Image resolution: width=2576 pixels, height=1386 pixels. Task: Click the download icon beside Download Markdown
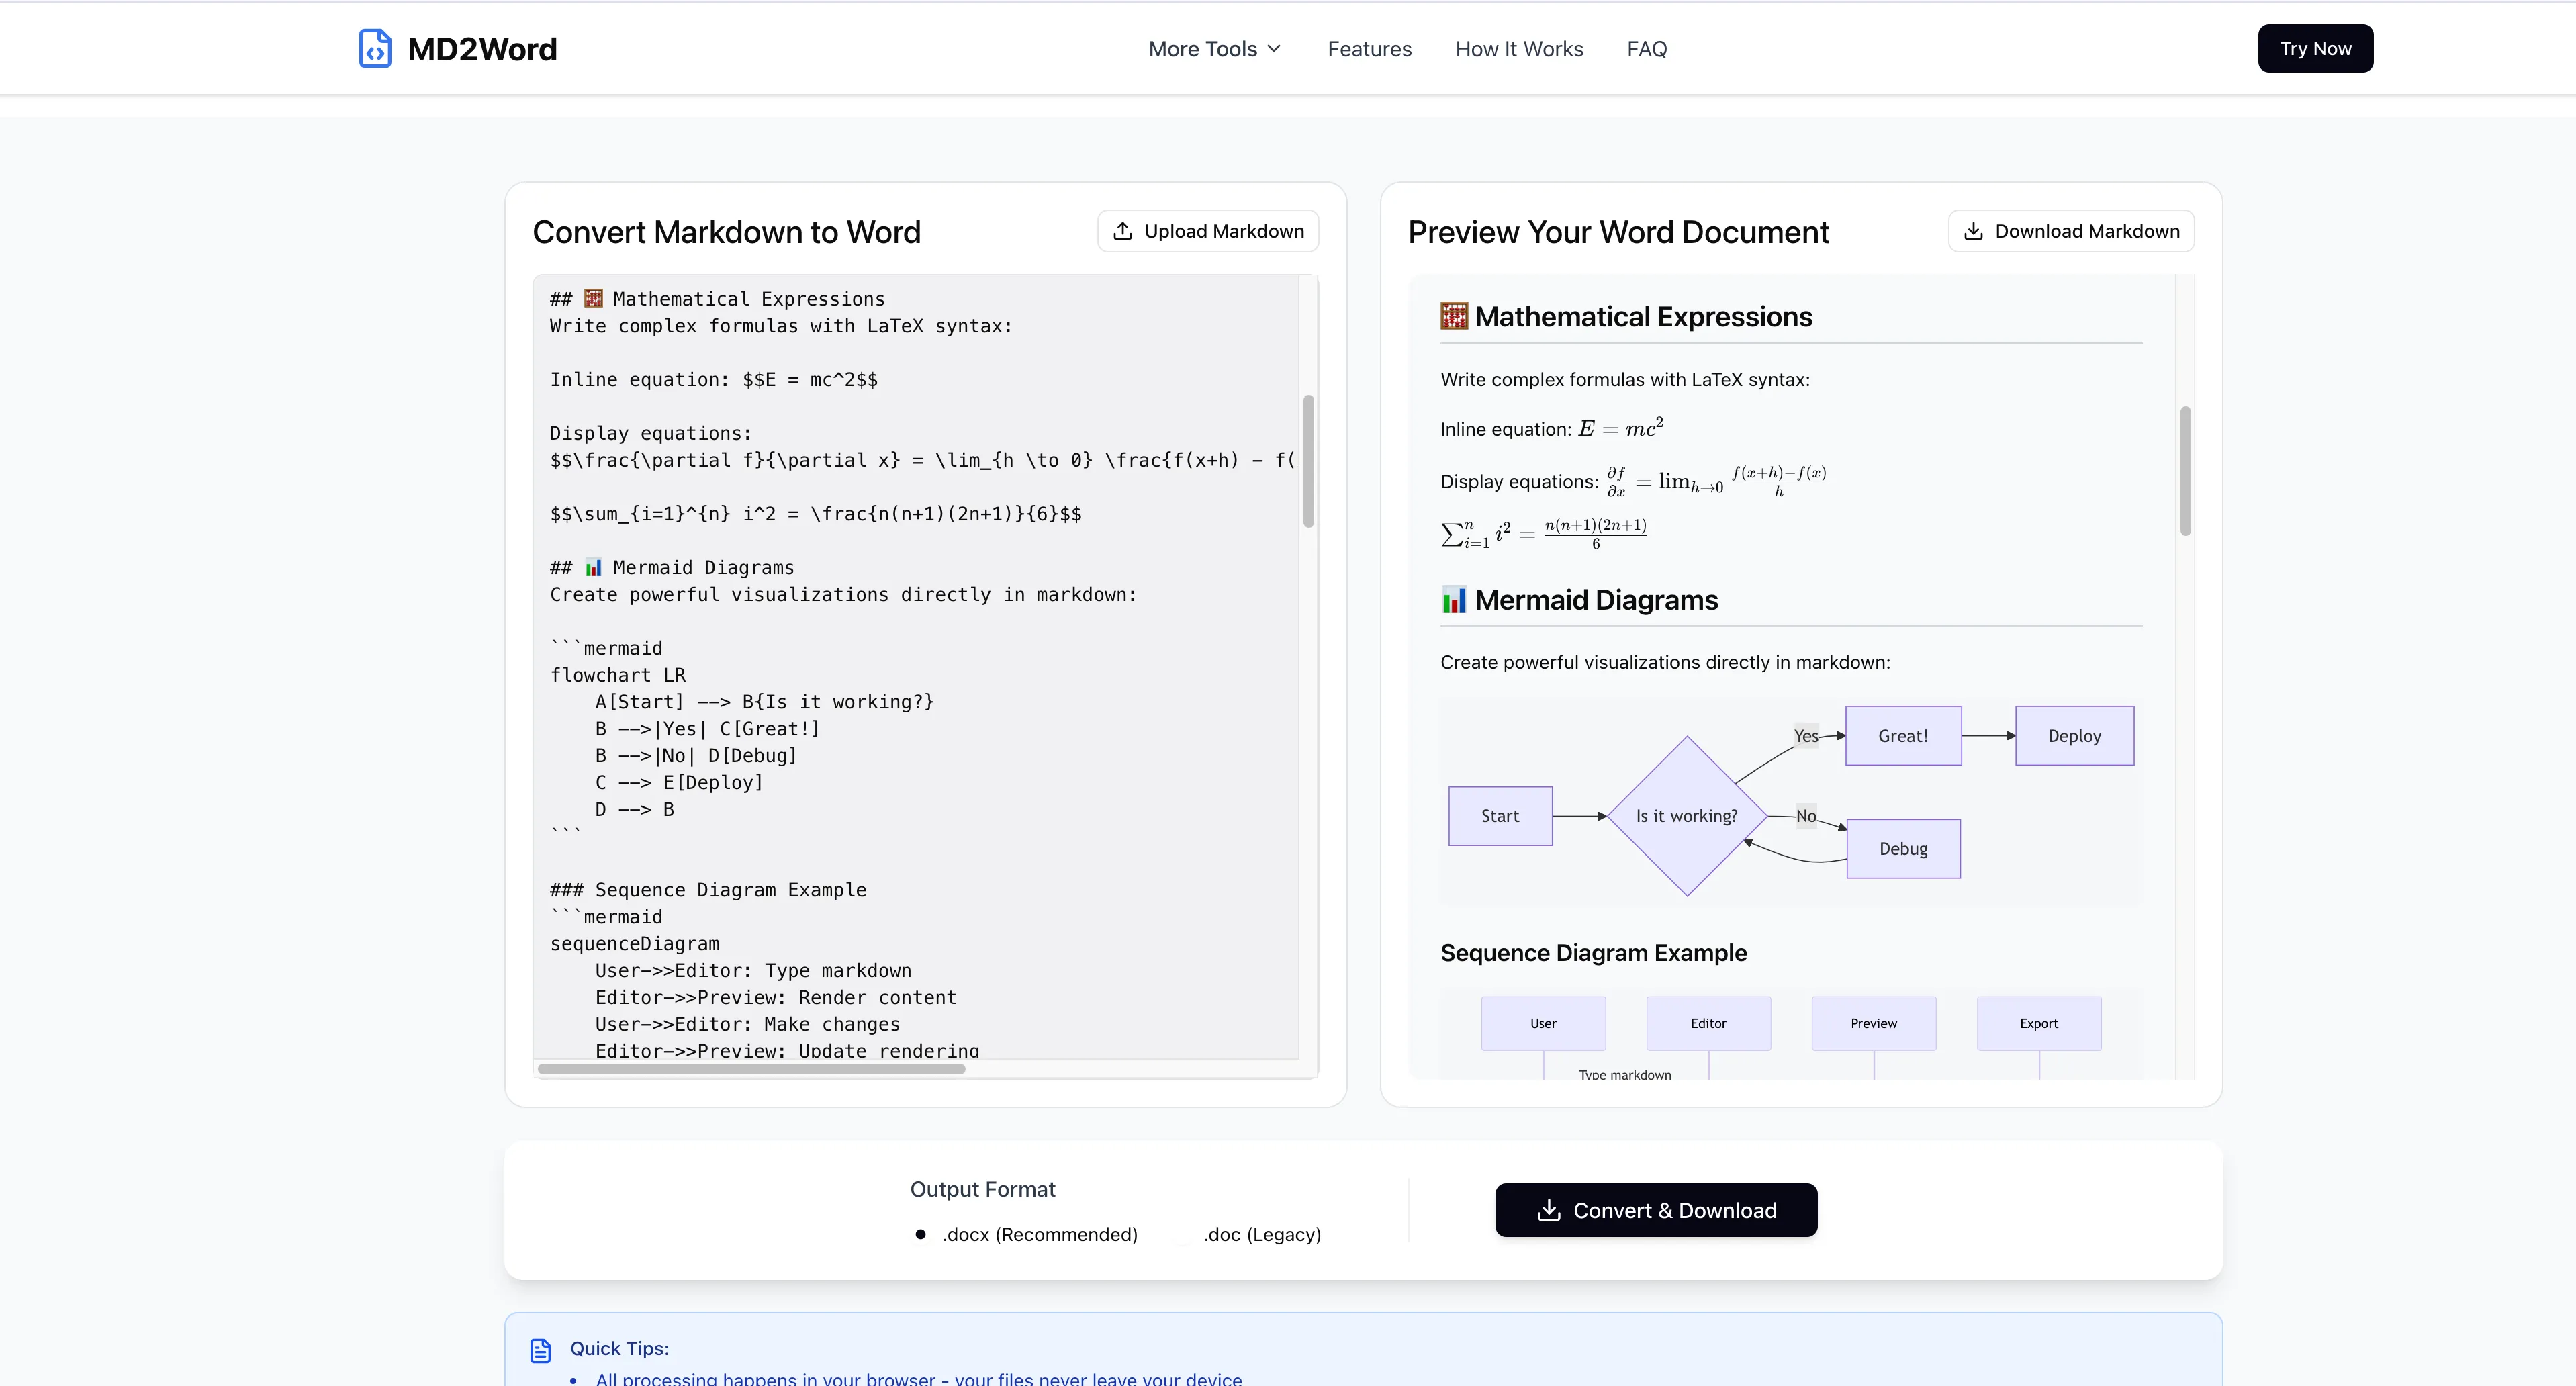[1973, 231]
